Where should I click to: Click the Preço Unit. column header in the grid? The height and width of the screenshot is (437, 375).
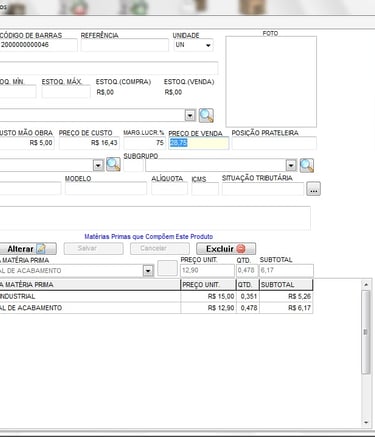tap(208, 285)
